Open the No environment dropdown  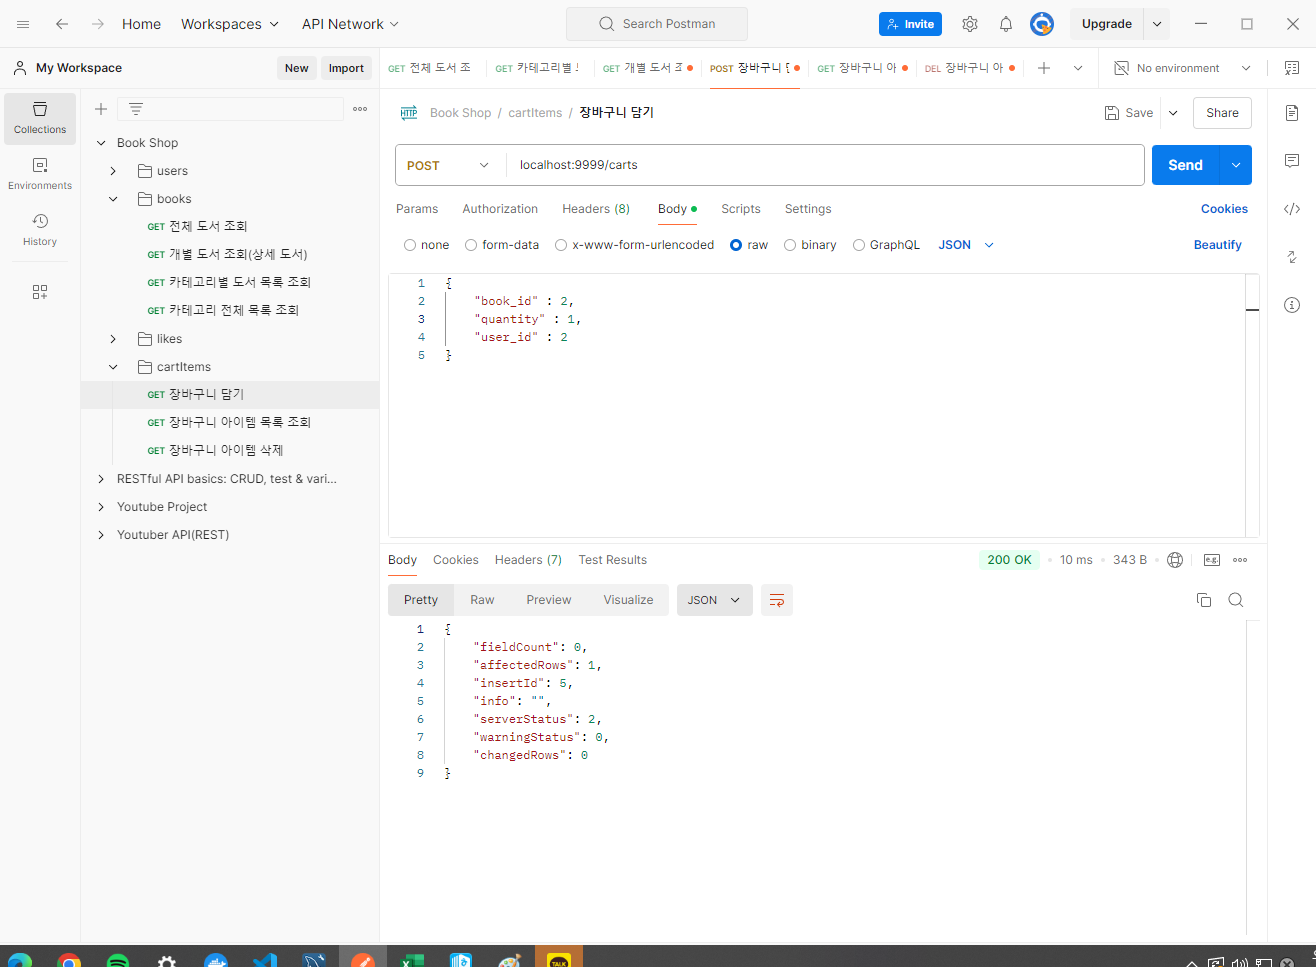click(x=1182, y=68)
